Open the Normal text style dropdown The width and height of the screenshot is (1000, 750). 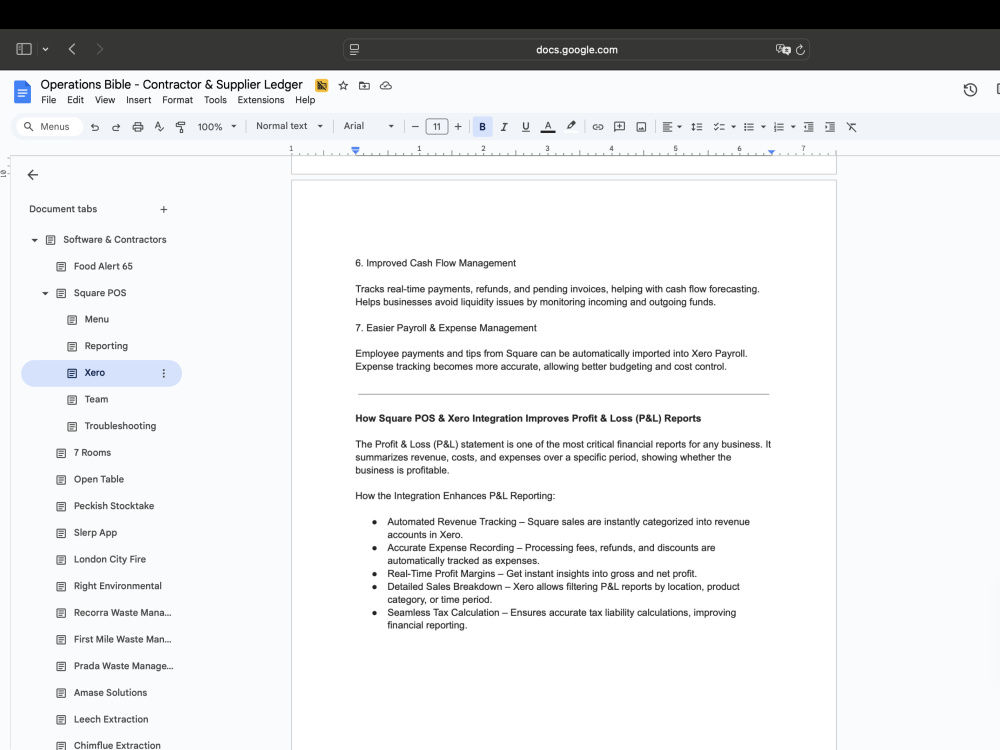tap(289, 126)
